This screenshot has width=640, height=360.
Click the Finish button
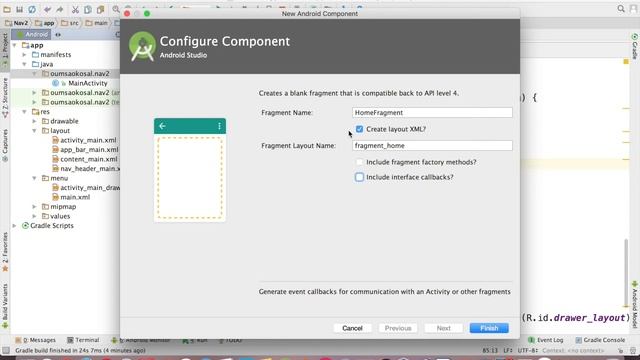pos(489,328)
